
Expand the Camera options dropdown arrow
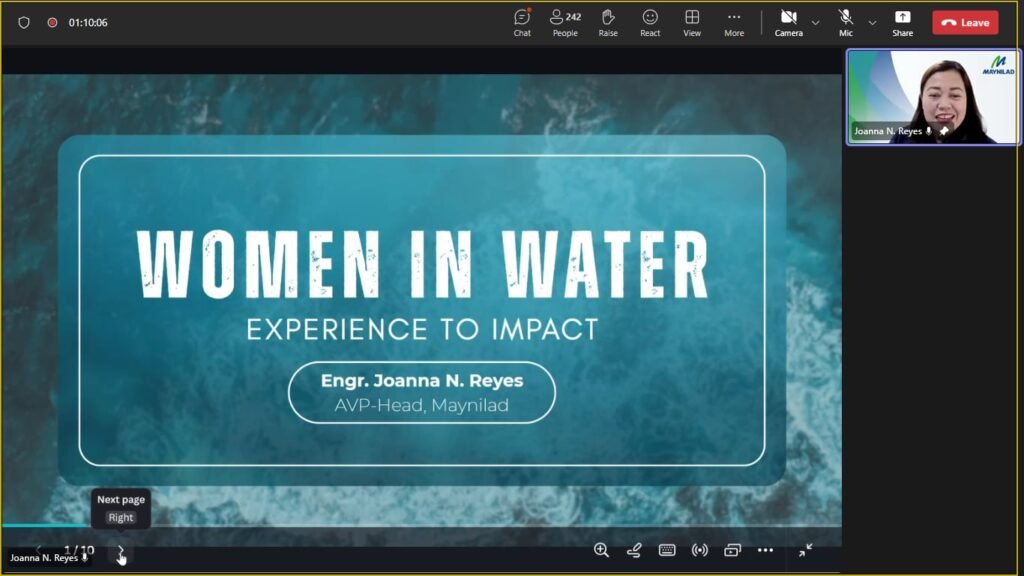(x=815, y=22)
